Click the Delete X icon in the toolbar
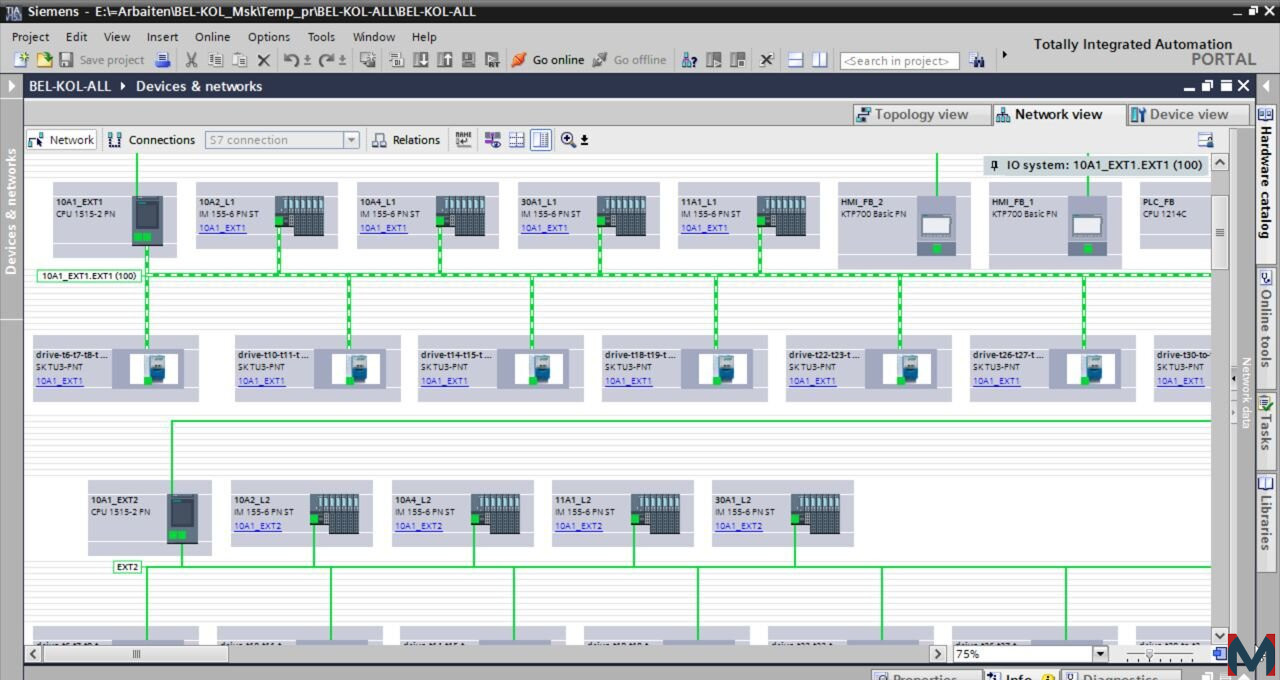Image resolution: width=1280 pixels, height=680 pixels. (264, 60)
